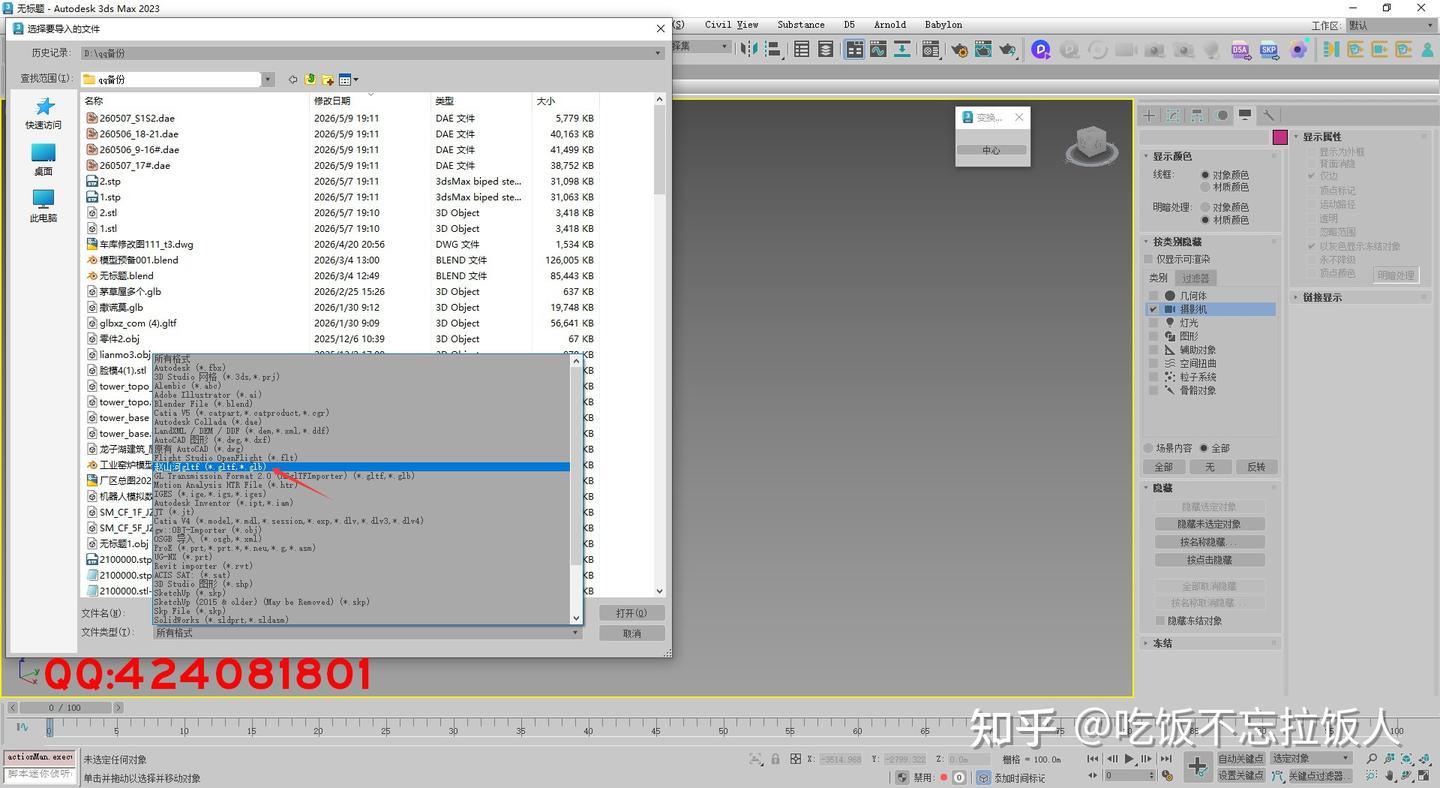This screenshot has width=1440, height=788.
Task: Enable 仅显示可渲染 checkbox
Action: click(1149, 259)
